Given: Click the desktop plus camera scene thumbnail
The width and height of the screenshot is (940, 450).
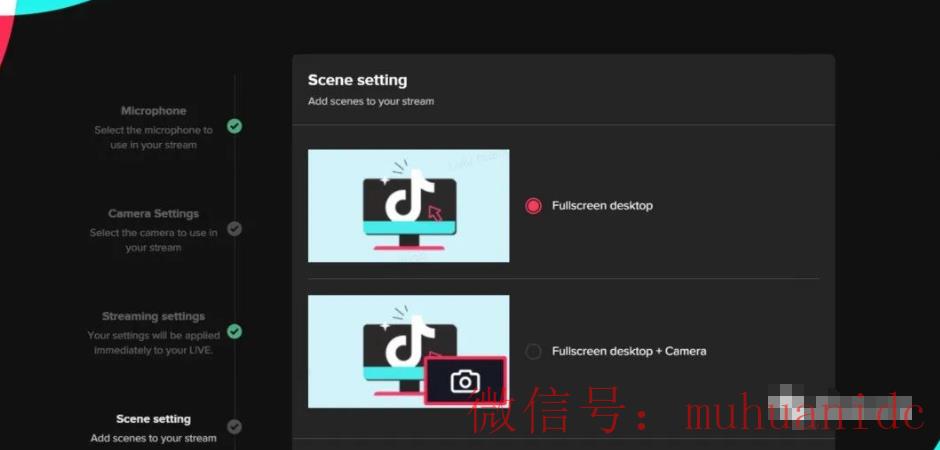Looking at the screenshot, I should point(408,351).
